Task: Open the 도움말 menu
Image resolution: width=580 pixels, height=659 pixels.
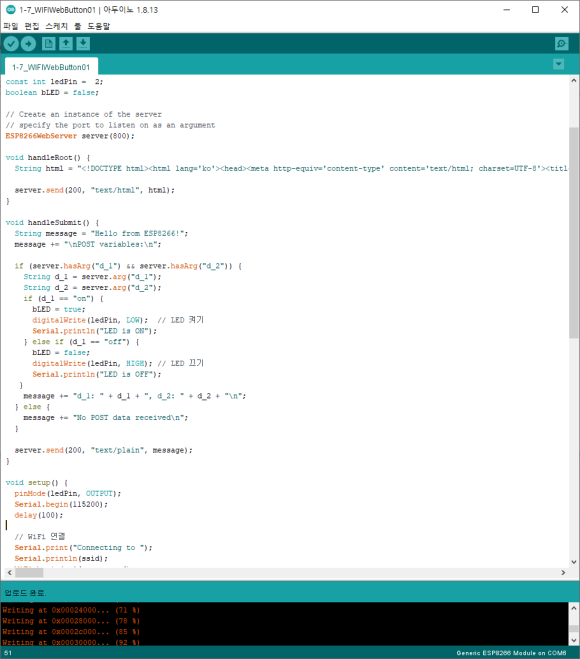Action: pyautogui.click(x=99, y=26)
